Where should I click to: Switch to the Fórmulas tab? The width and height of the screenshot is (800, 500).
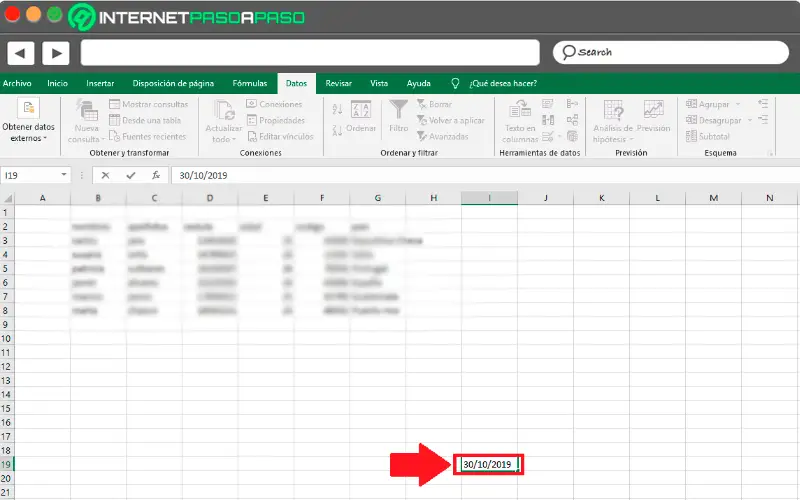coord(249,83)
